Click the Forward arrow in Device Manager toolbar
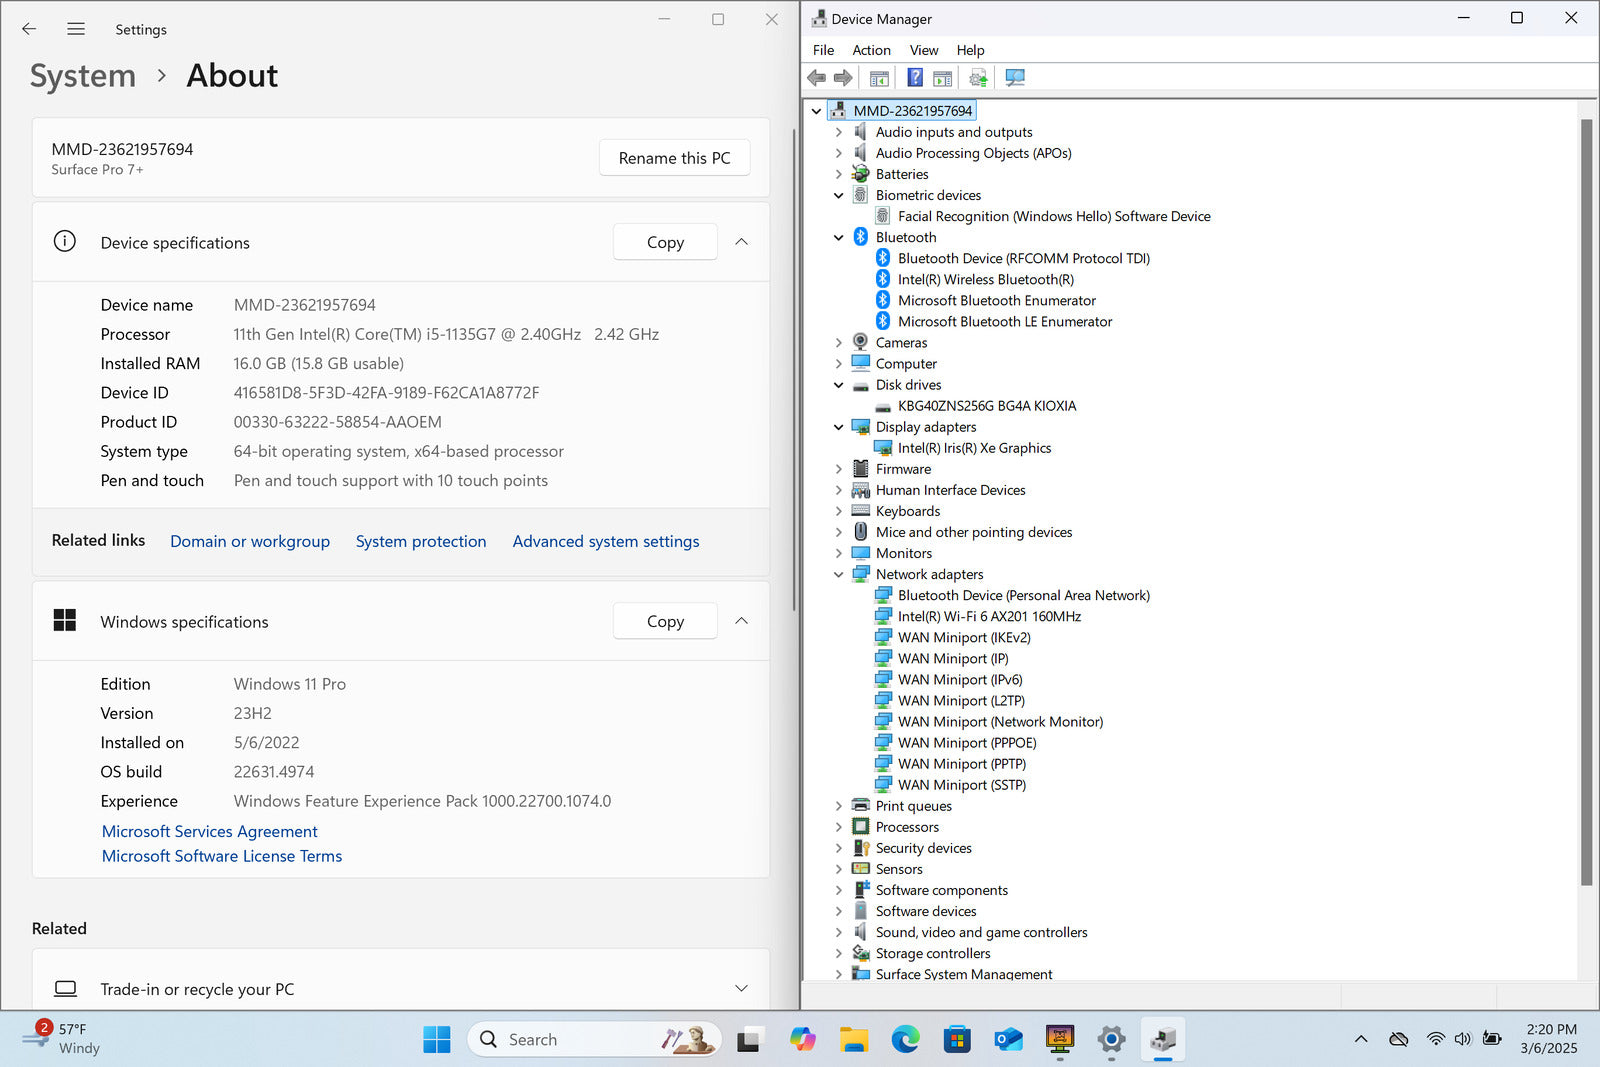1600x1067 pixels. tap(843, 78)
